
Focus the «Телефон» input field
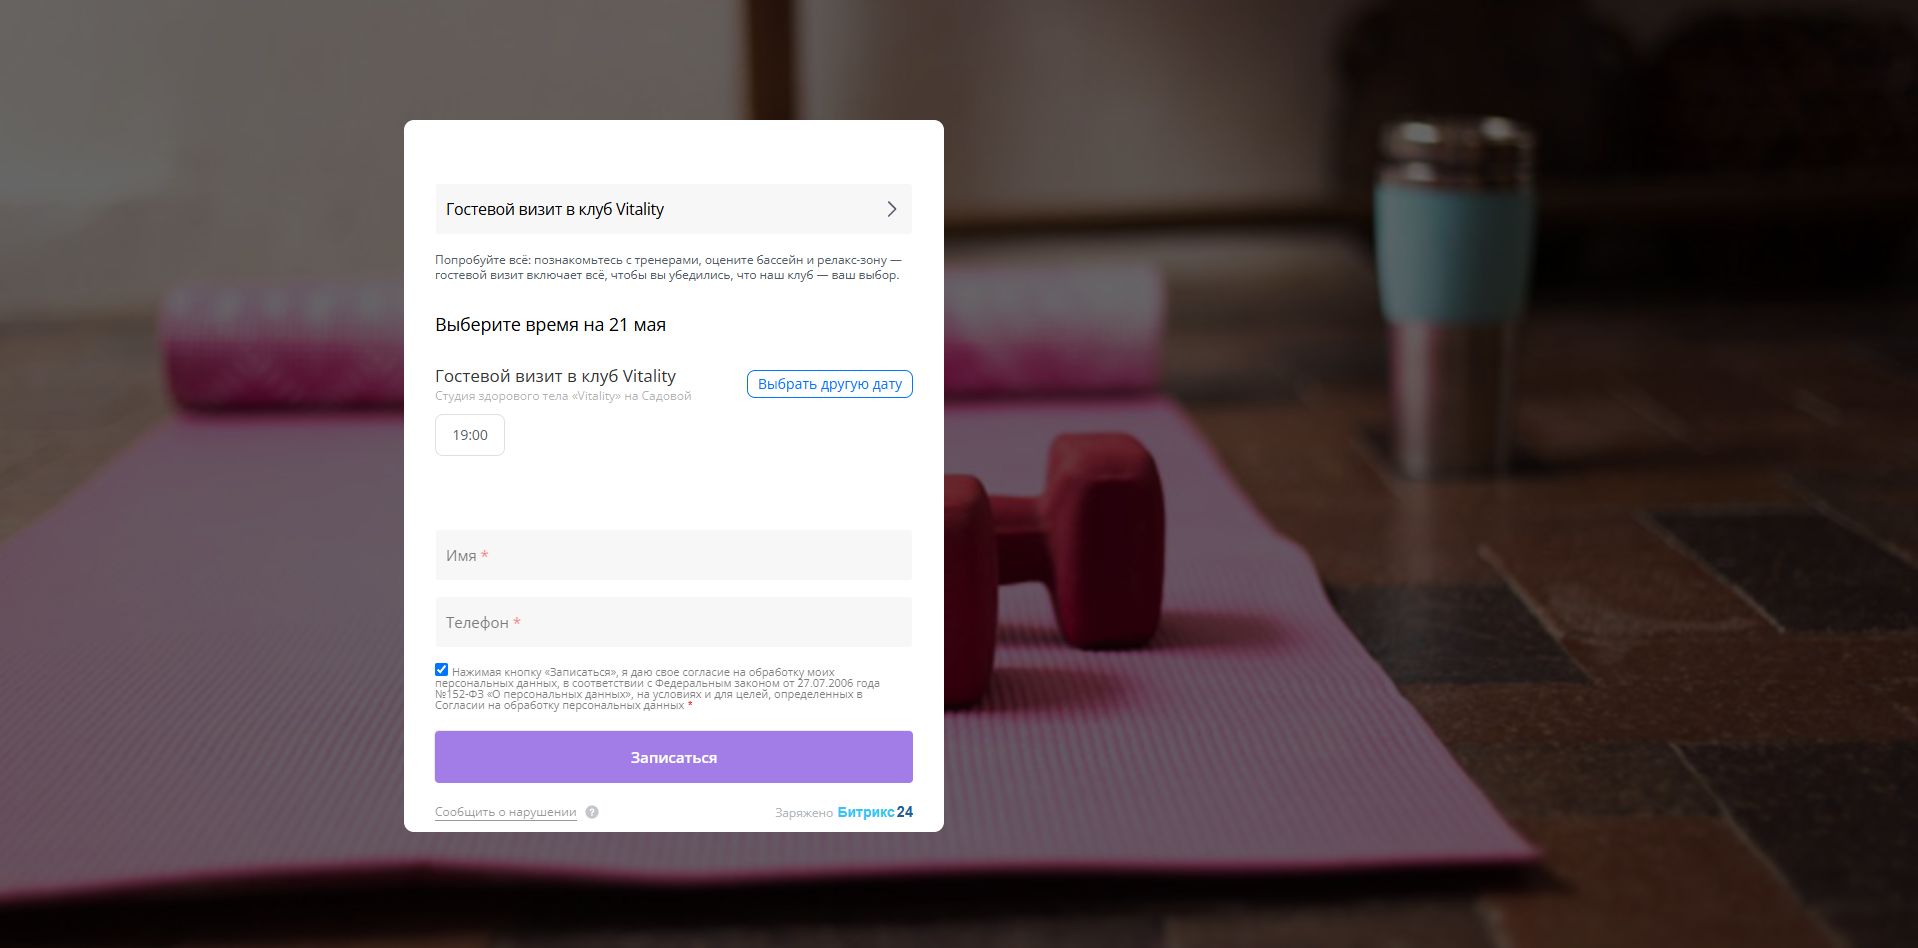673,622
